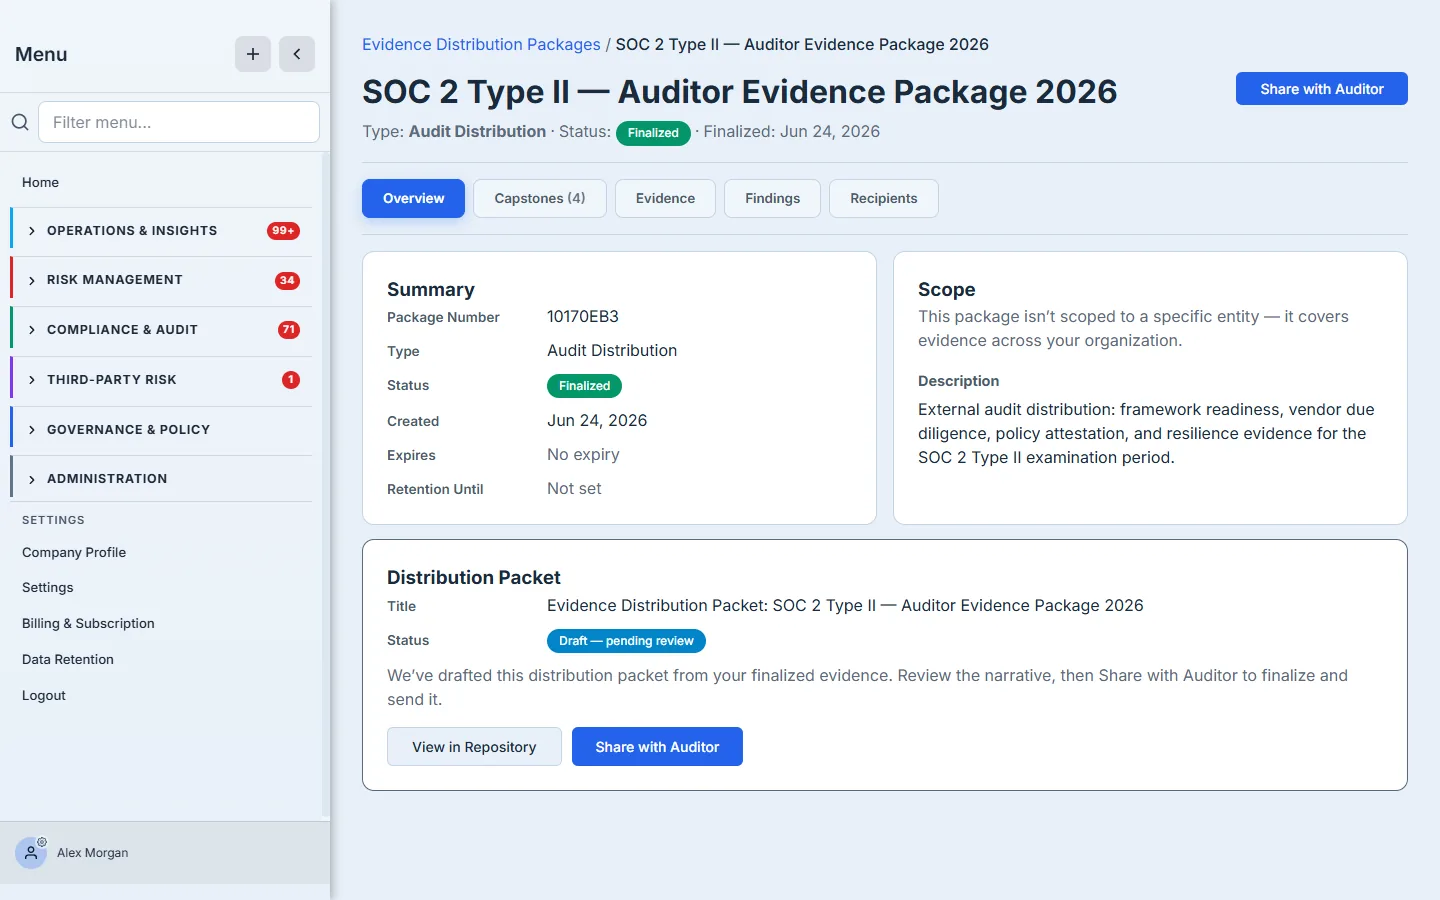1440x900 pixels.
Task: Select the Overview tab
Action: click(413, 198)
